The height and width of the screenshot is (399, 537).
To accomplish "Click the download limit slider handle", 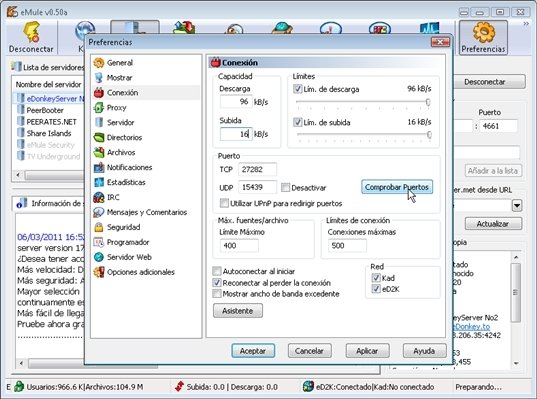I will (428, 102).
